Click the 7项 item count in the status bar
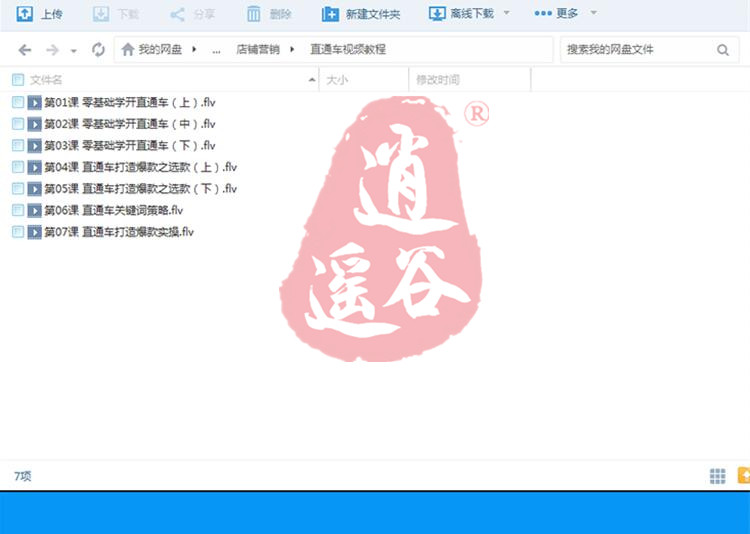The image size is (750, 534). [22, 476]
